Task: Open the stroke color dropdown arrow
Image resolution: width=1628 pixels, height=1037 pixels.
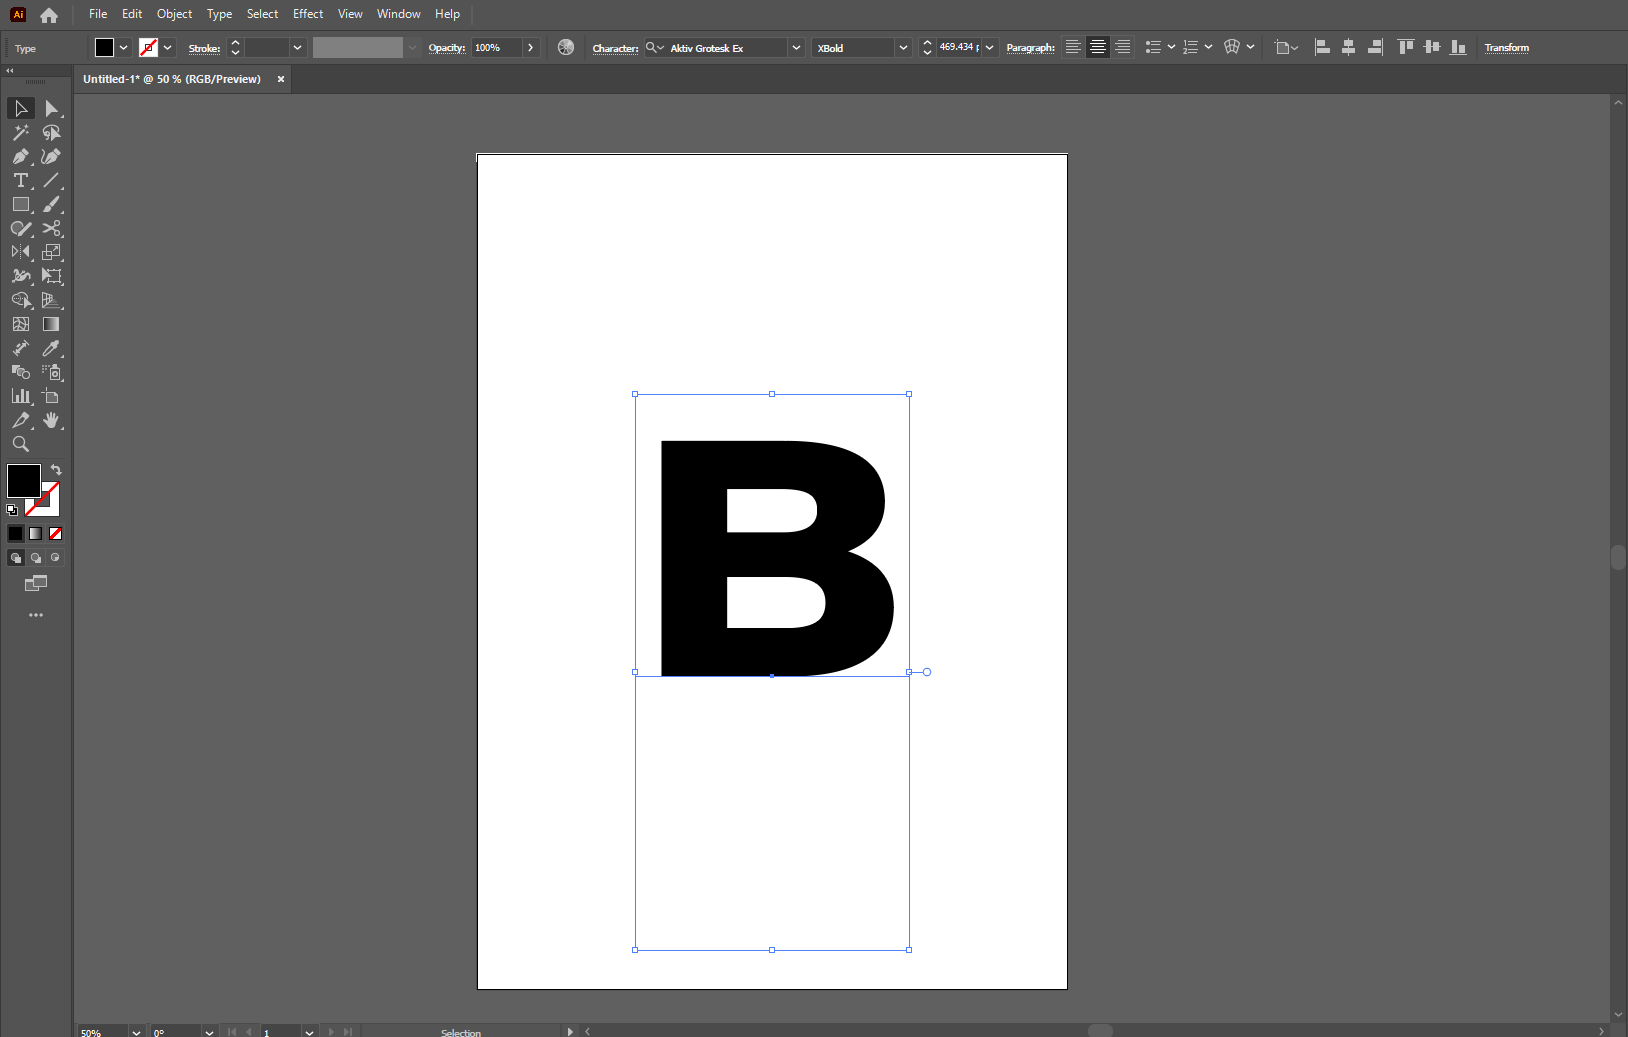Action: tap(168, 48)
